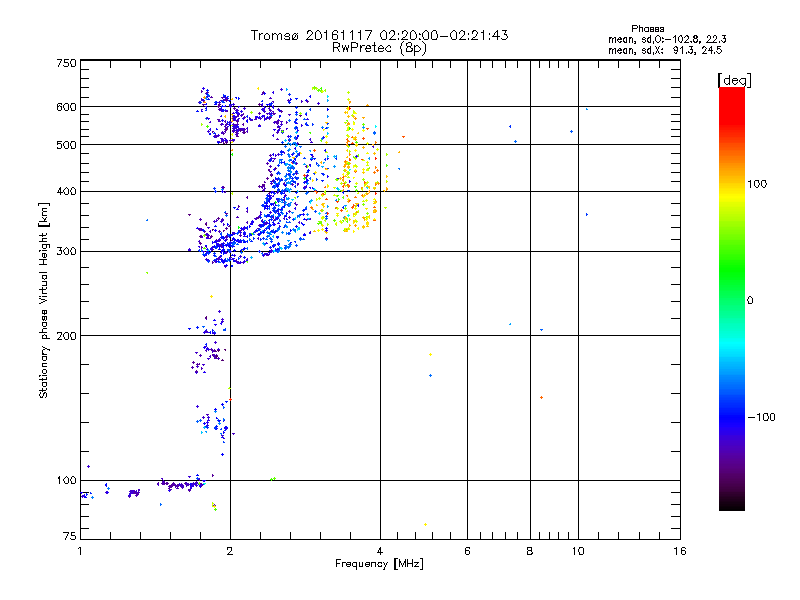Click the orange data point below 200 km near 8 MHz
Screen dimensions: 800x600
[x=541, y=397]
